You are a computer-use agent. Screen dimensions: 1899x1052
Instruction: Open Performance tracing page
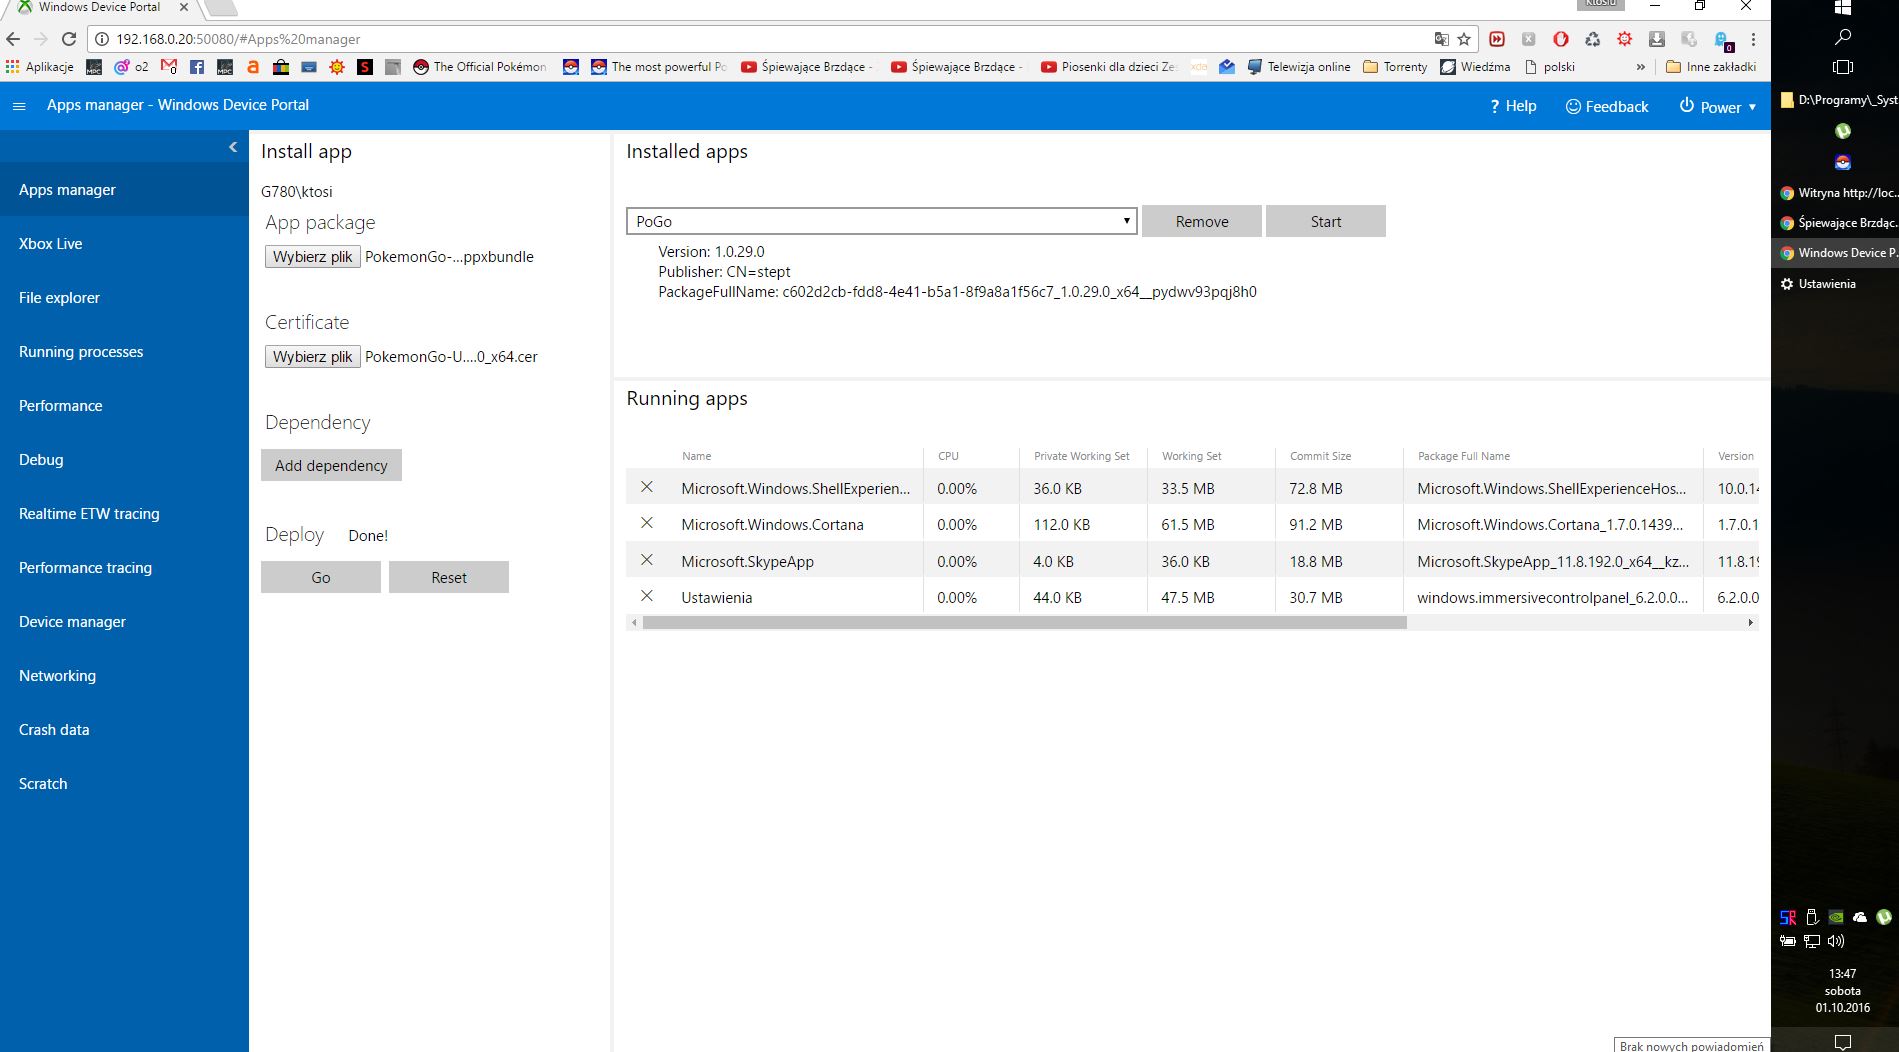pos(124,568)
